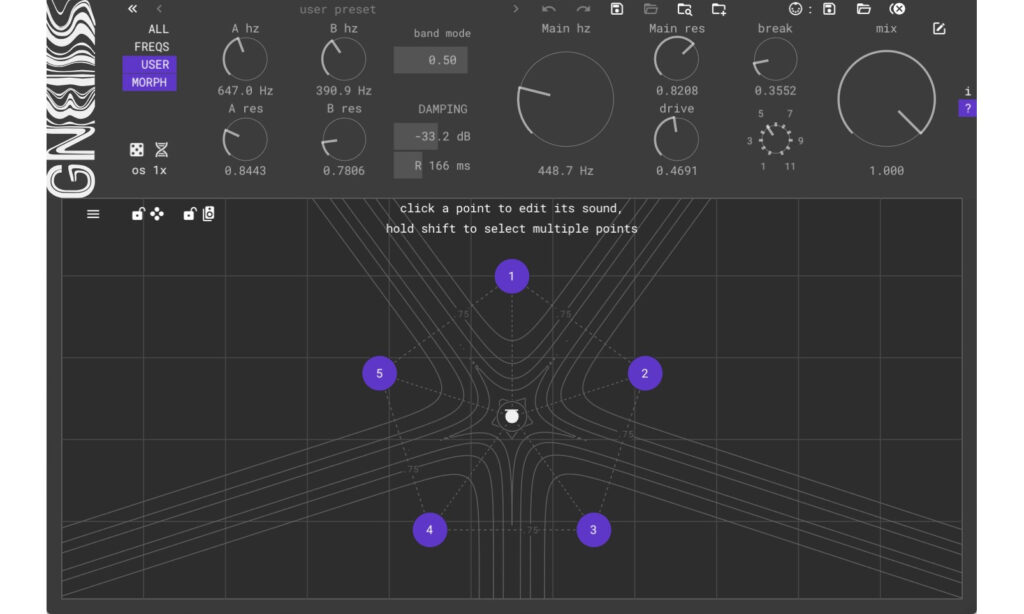Click the open folder icon right of smiley
The width and height of the screenshot is (1024, 614).
pyautogui.click(x=863, y=8)
